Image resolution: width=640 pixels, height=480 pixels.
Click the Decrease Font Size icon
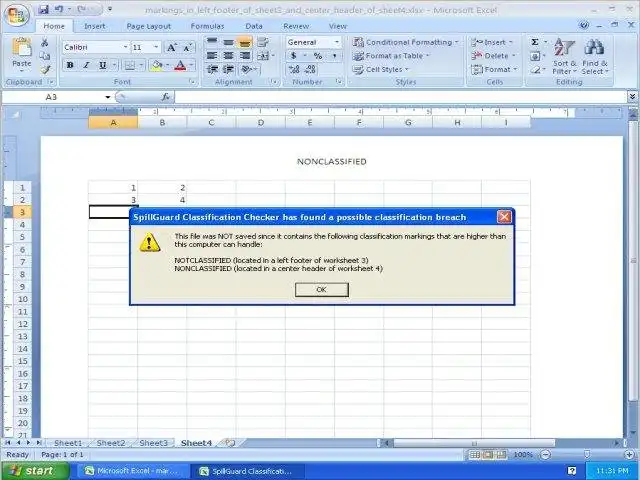click(187, 47)
